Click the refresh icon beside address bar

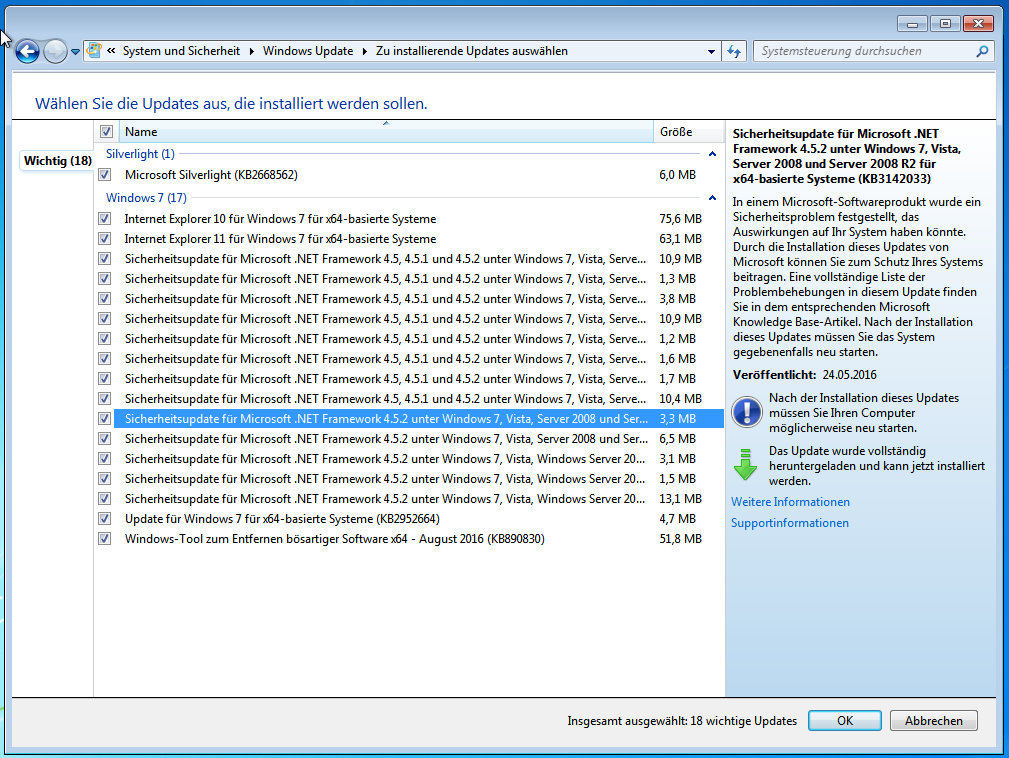click(735, 51)
